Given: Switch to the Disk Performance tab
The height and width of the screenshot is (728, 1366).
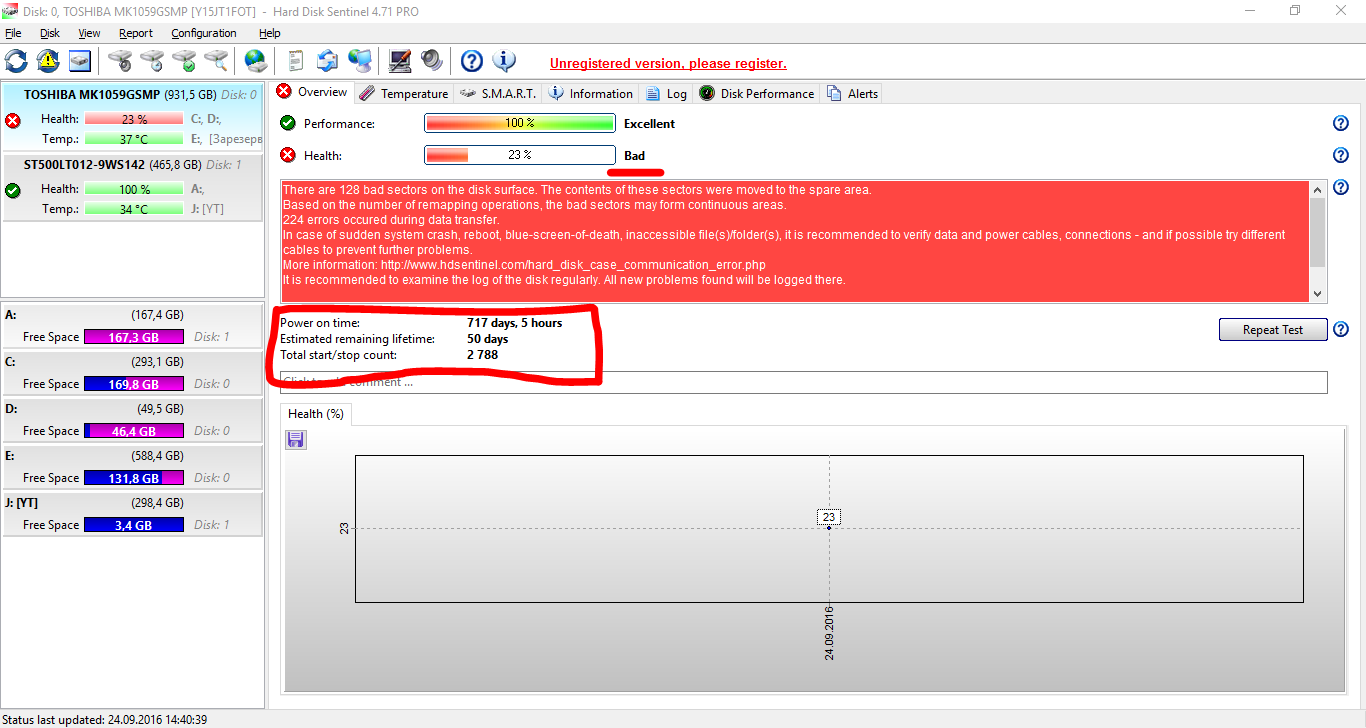Looking at the screenshot, I should coord(757,94).
